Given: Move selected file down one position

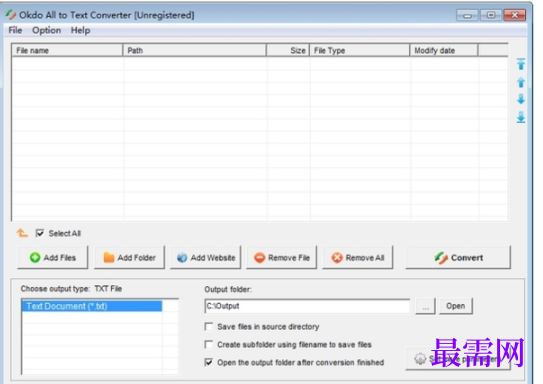Looking at the screenshot, I should (x=521, y=99).
